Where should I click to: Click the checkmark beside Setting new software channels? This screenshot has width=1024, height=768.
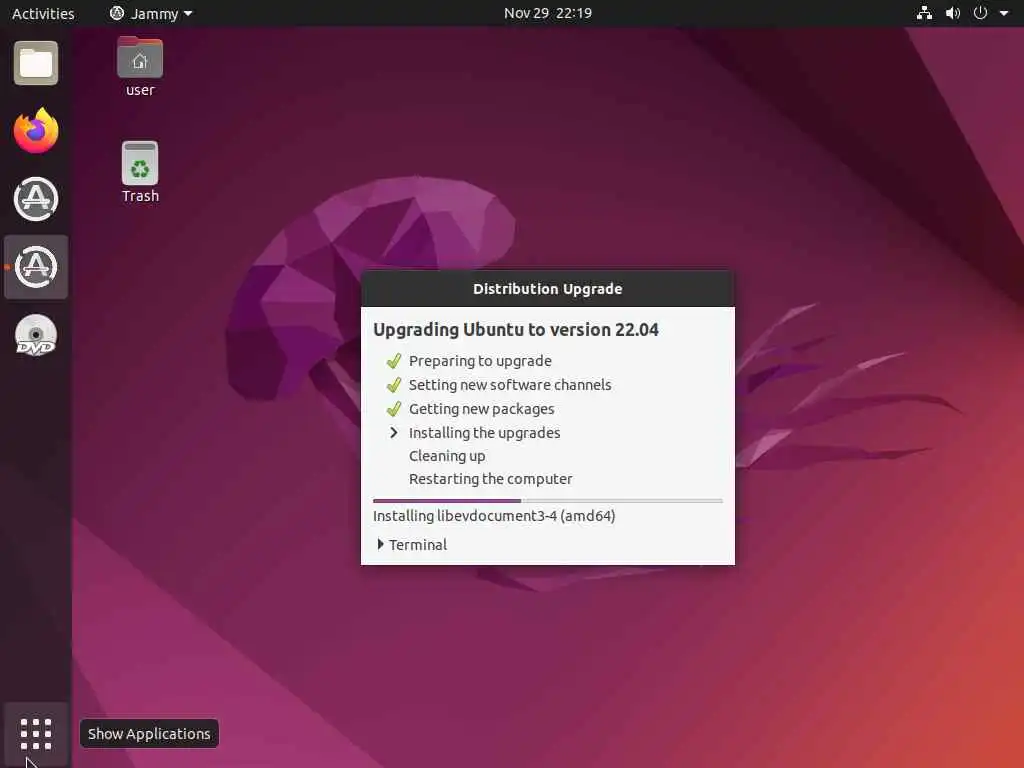(x=393, y=385)
